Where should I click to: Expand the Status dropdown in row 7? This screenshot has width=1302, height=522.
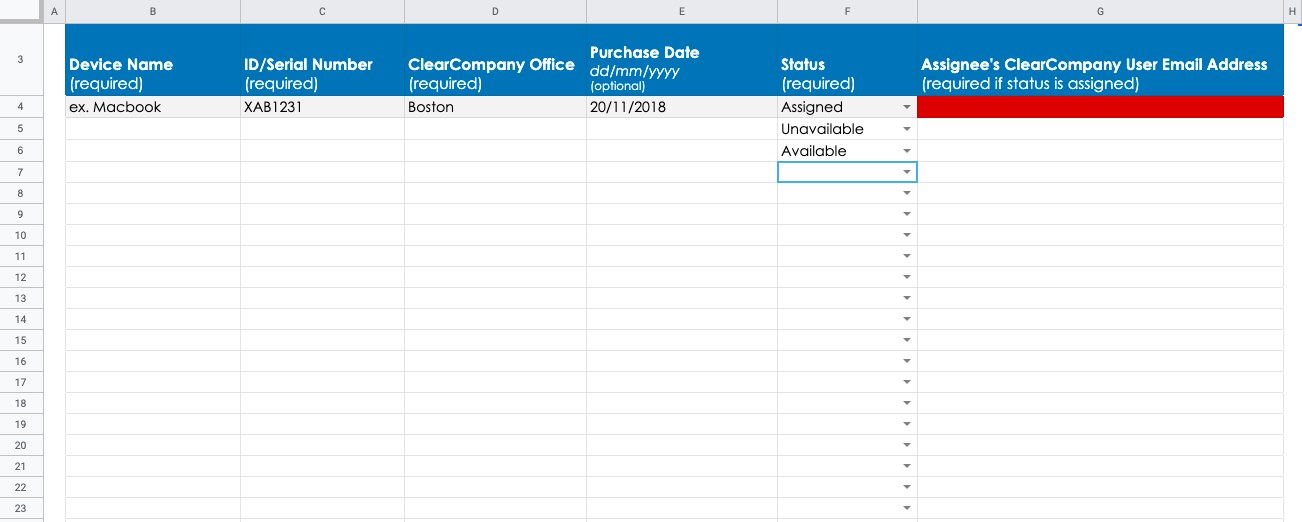click(x=907, y=172)
